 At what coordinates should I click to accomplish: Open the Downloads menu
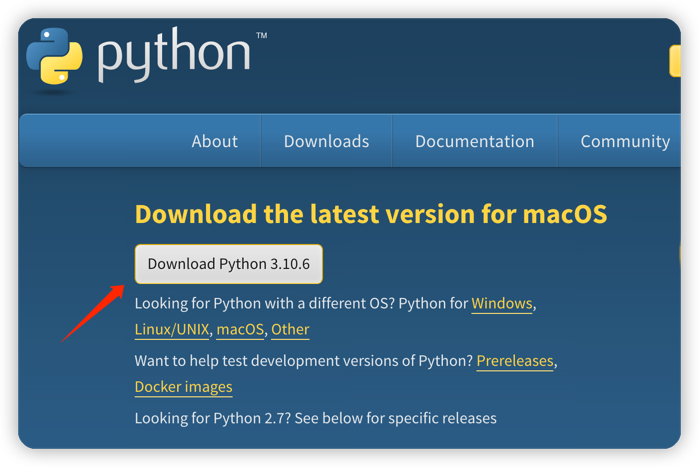pyautogui.click(x=326, y=141)
